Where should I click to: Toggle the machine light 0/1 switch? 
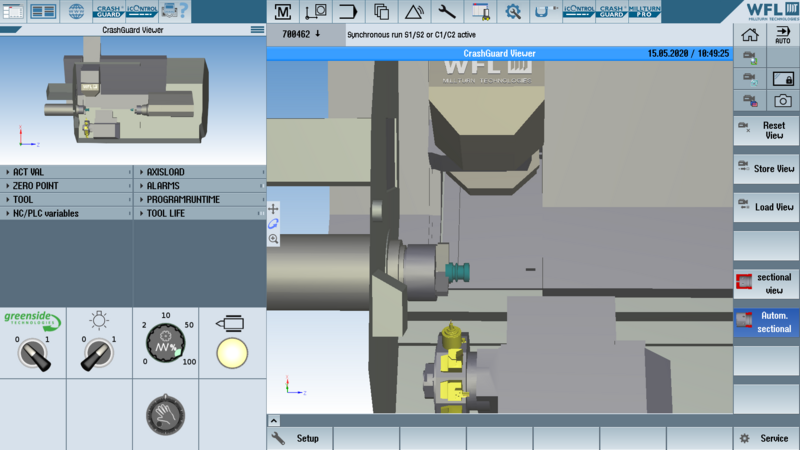(99, 352)
